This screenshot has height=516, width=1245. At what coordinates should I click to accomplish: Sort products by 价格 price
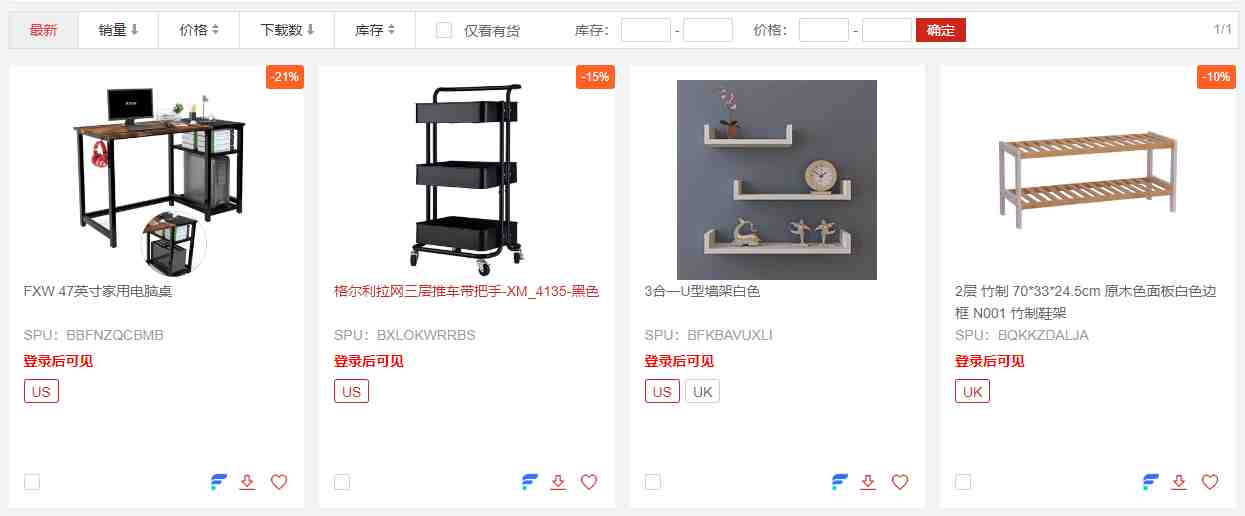(x=199, y=30)
